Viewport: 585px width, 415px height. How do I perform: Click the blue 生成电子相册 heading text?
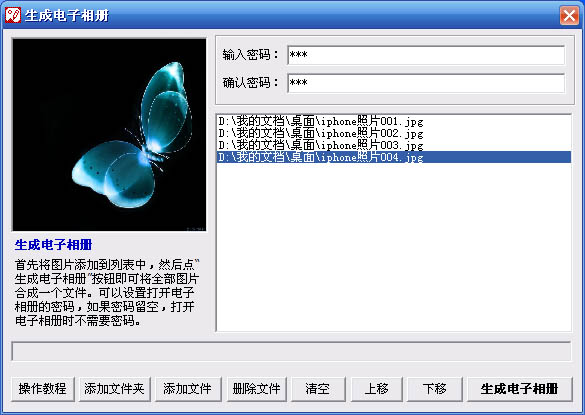click(x=53, y=245)
